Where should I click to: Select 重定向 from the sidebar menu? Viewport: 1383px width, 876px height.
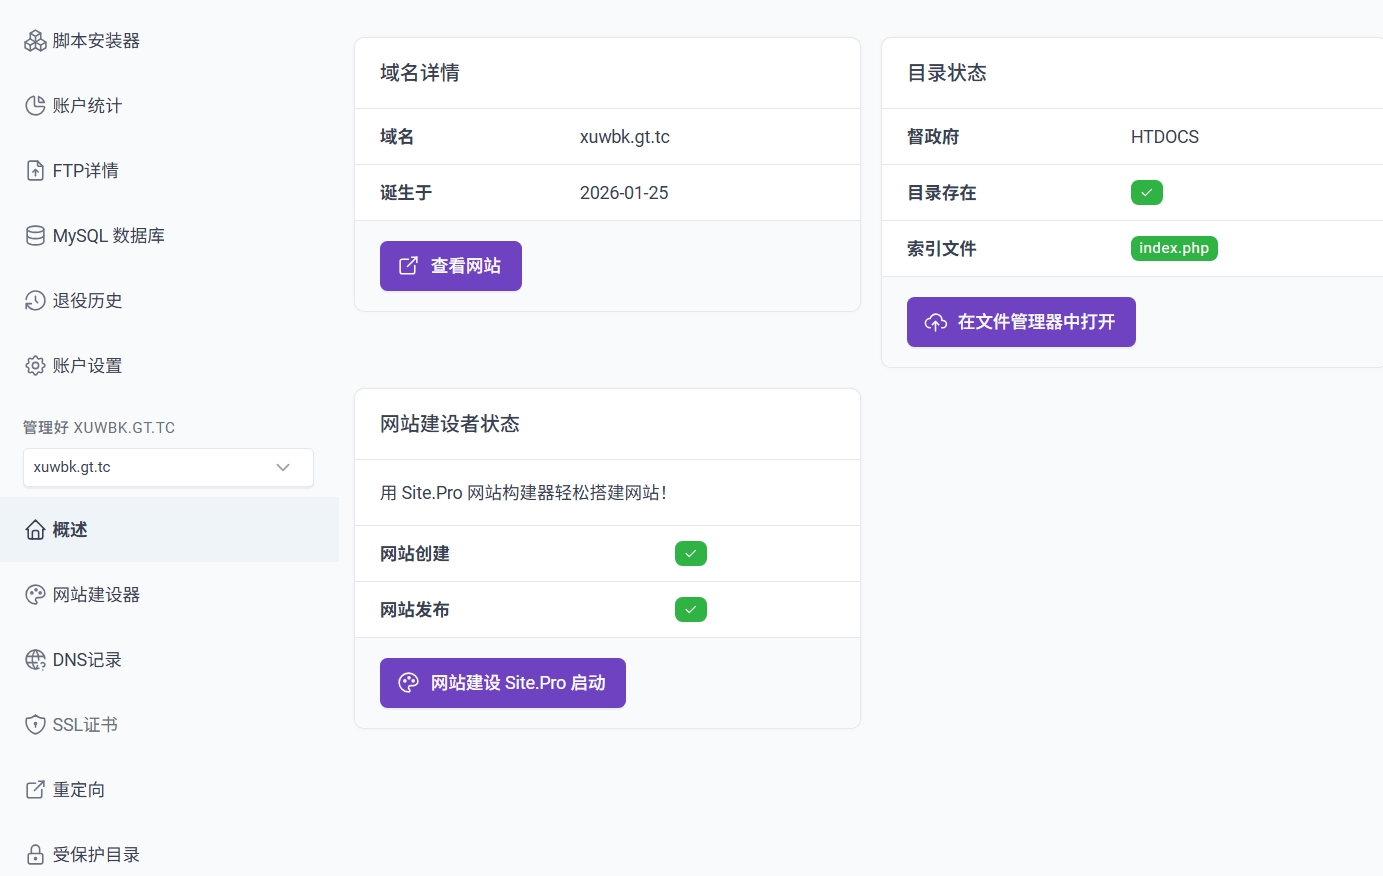77,789
